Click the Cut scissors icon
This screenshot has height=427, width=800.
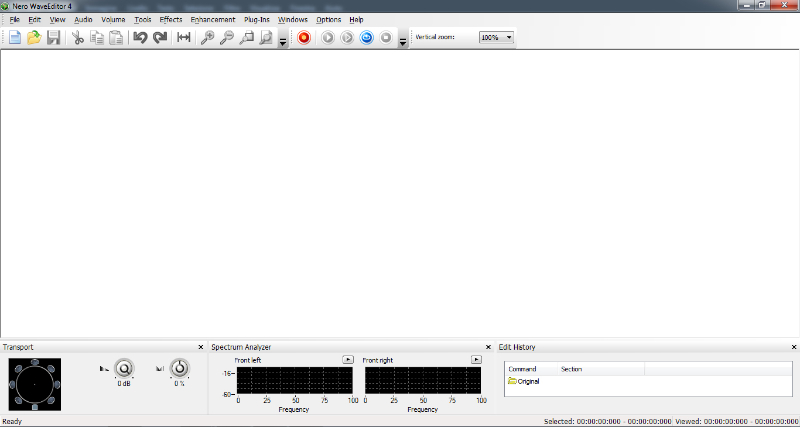point(77,38)
